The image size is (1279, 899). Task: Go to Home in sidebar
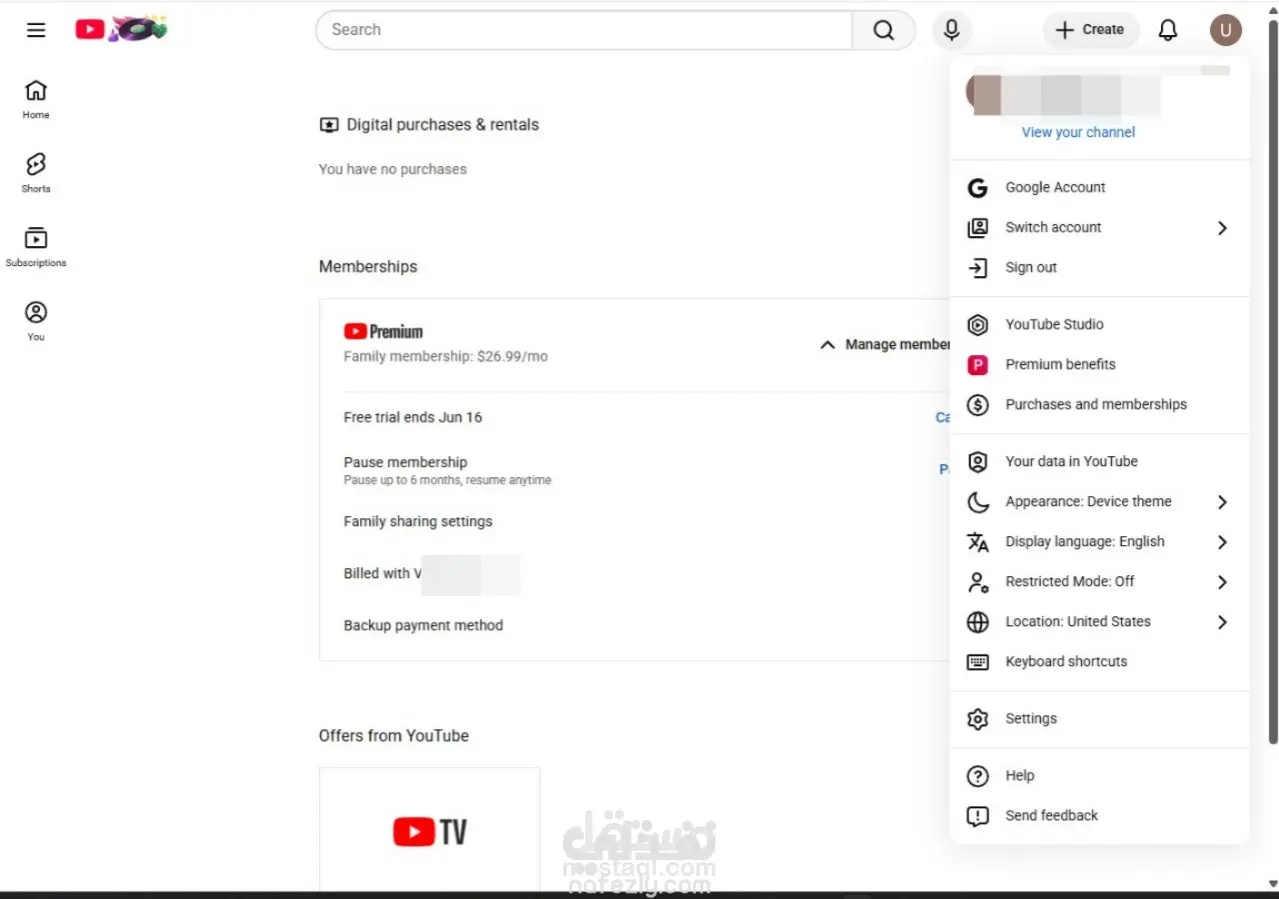pyautogui.click(x=36, y=99)
